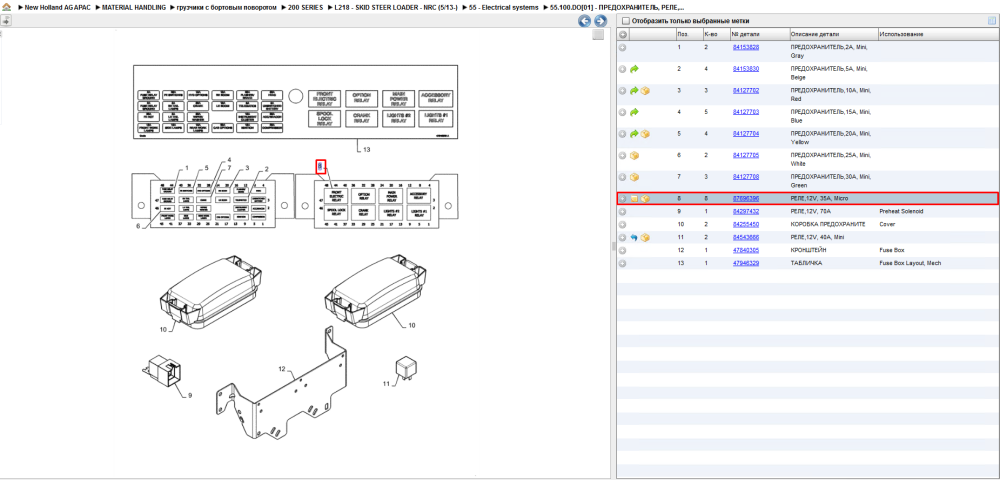Screen dimensions: 1000x480
Task: Sort by 'Описание детали' column header
Action: [832, 34]
